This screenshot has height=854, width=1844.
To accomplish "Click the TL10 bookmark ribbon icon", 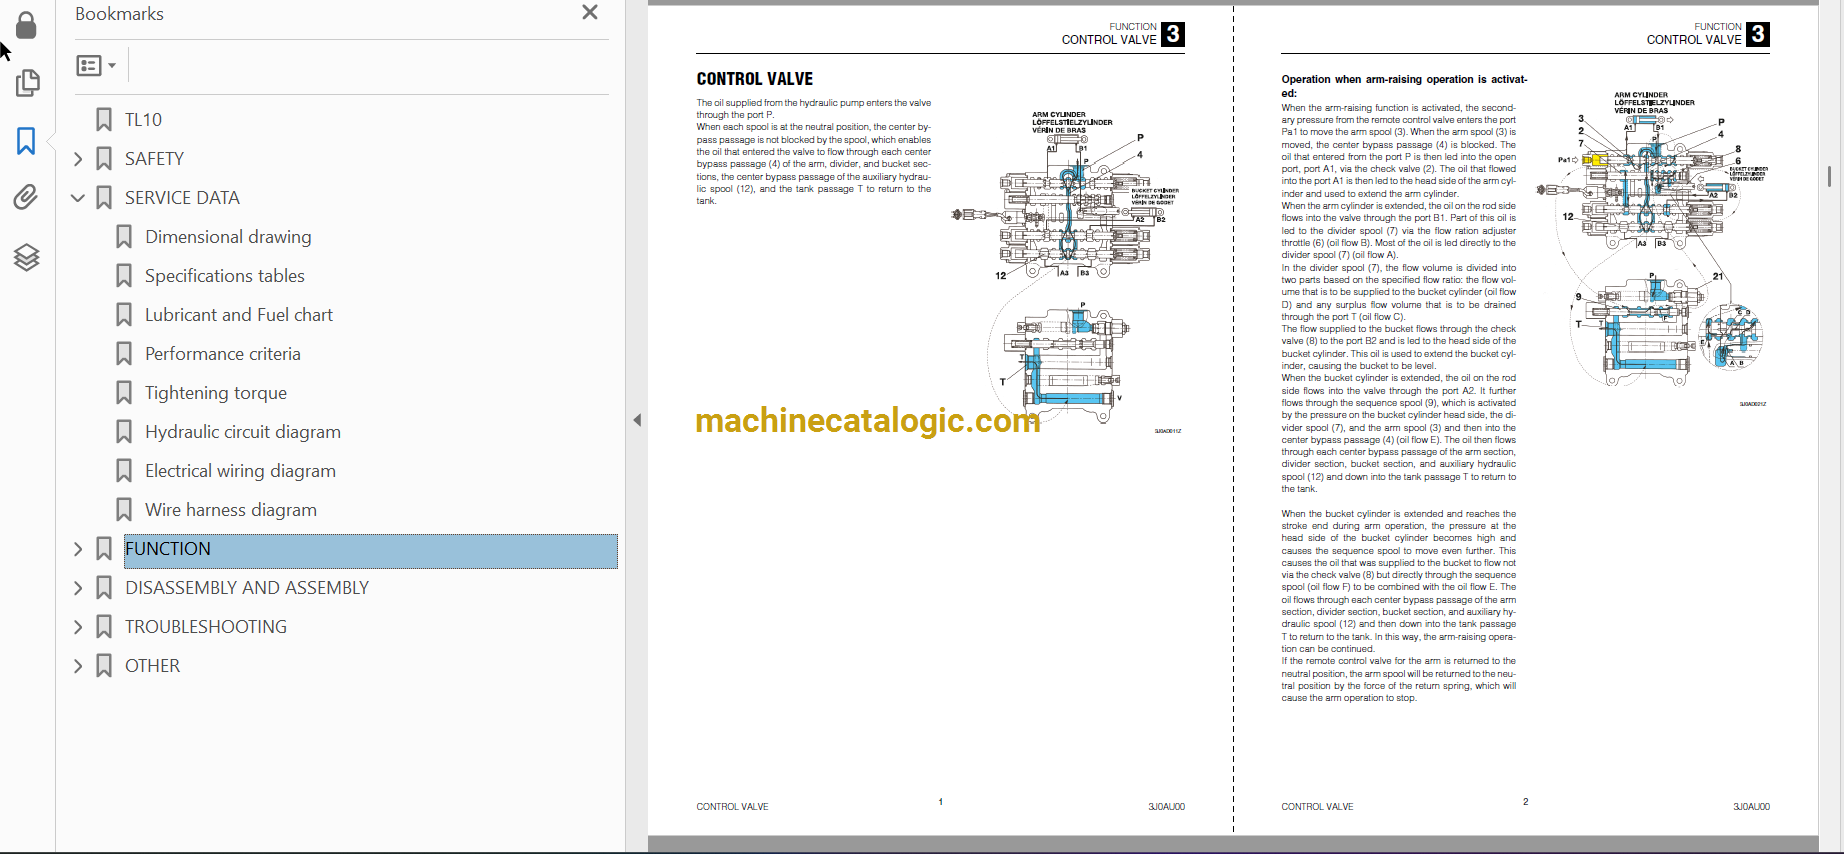I will point(104,120).
